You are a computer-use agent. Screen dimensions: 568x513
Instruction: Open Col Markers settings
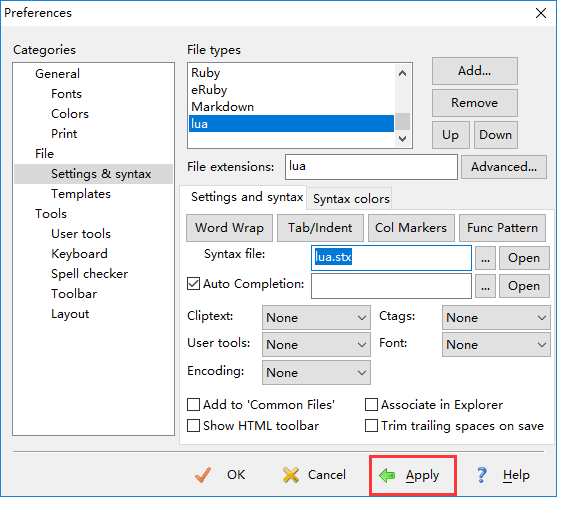(x=411, y=228)
